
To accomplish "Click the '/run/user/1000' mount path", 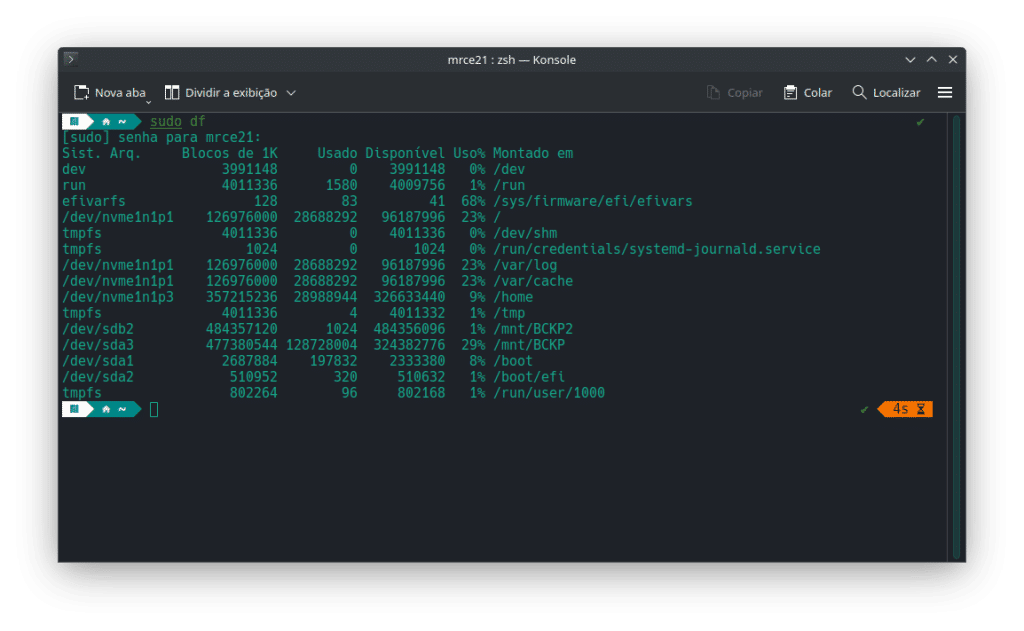I will [549, 393].
